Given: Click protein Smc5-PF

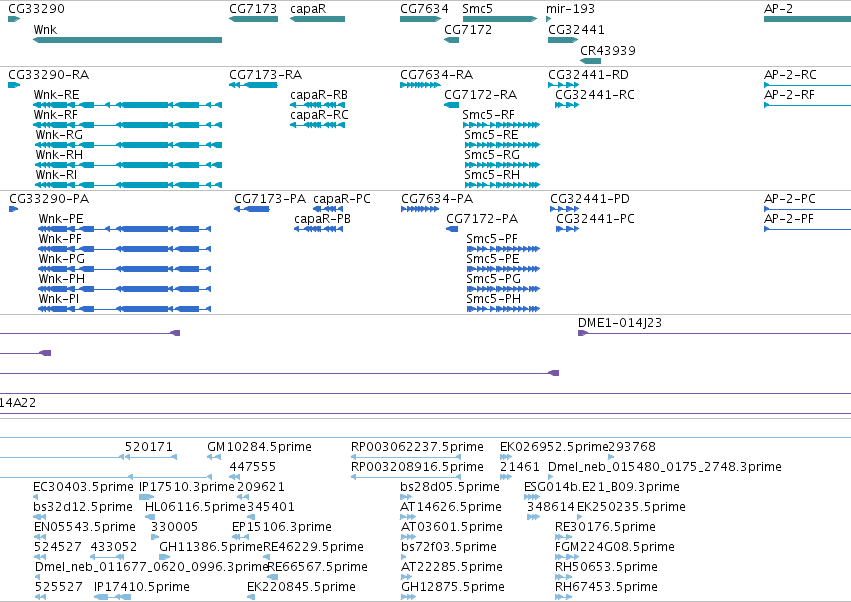Looking at the screenshot, I should [503, 249].
